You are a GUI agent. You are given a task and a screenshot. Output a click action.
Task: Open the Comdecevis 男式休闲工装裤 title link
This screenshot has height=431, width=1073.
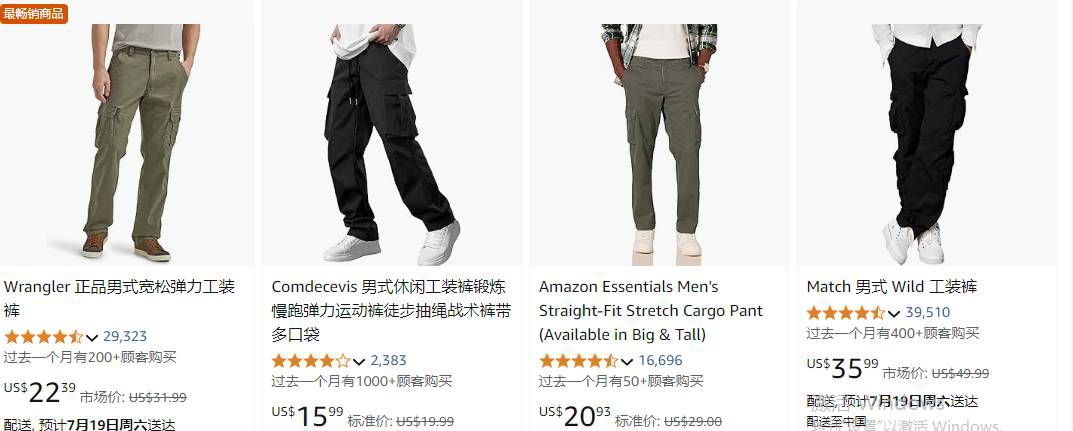click(x=391, y=311)
